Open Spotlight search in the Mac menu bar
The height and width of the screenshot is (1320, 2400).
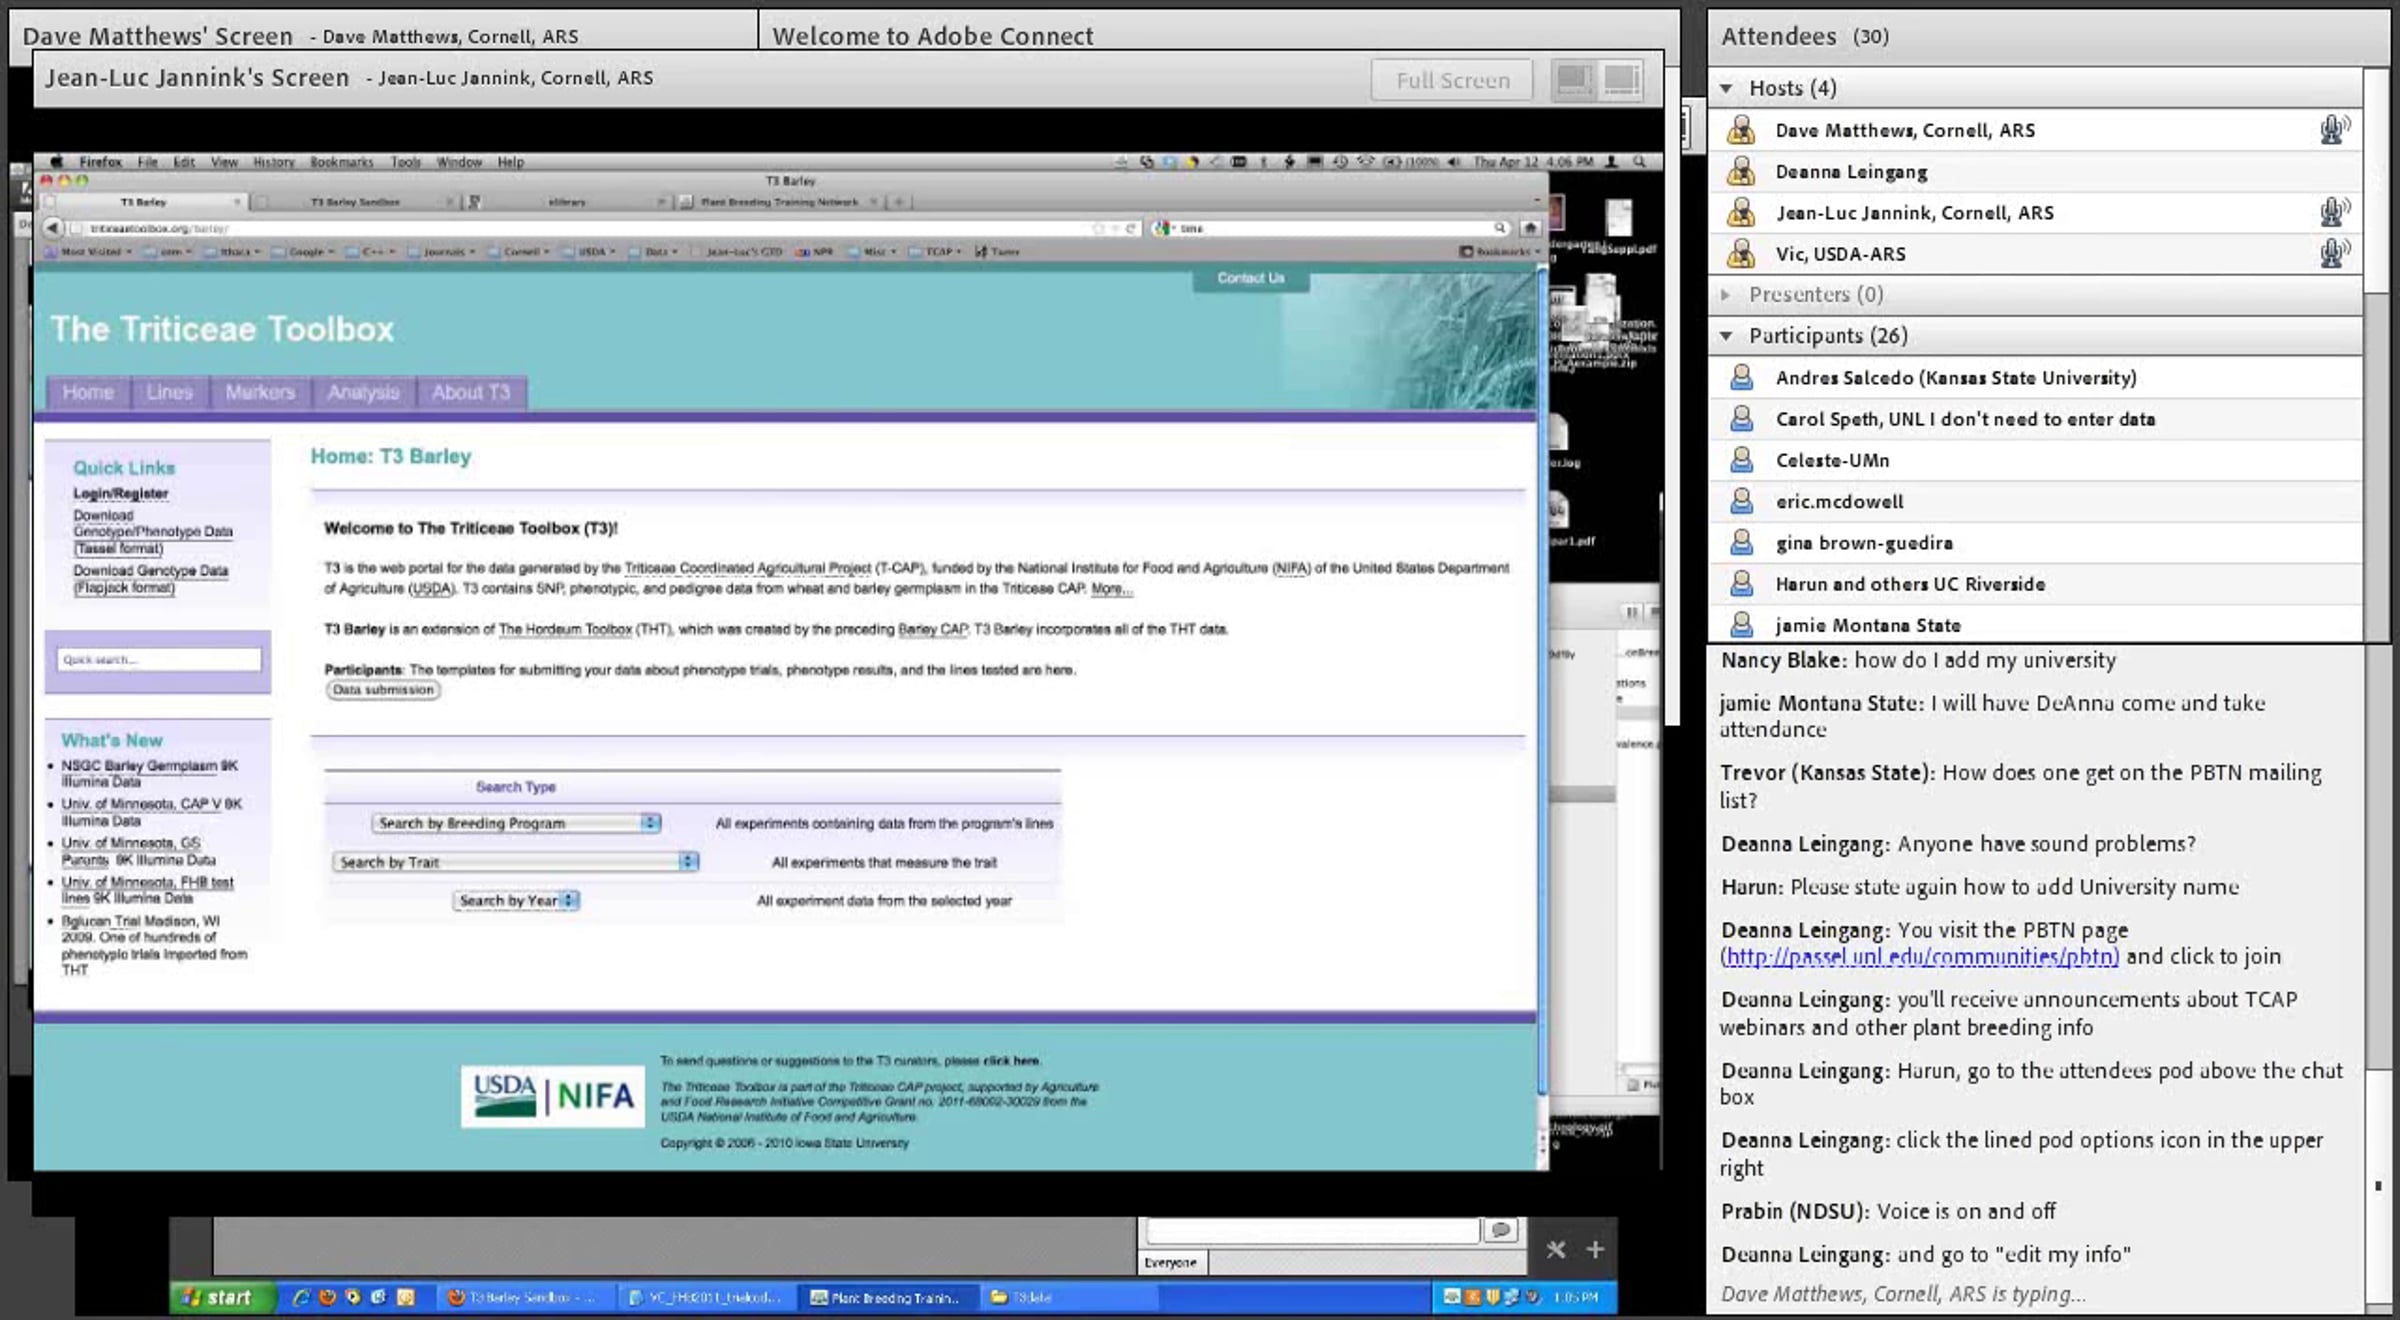click(1639, 161)
